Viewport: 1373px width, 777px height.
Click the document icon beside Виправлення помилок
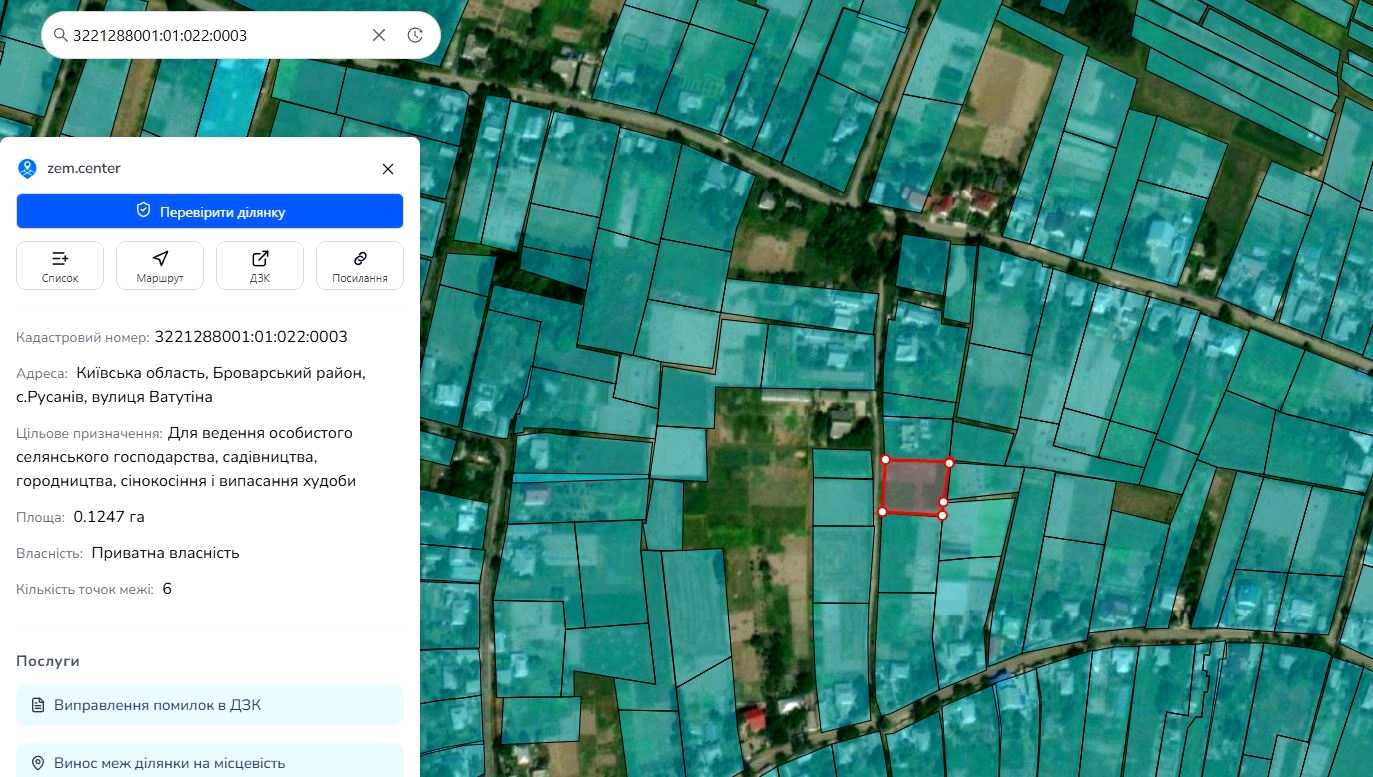tap(38, 705)
